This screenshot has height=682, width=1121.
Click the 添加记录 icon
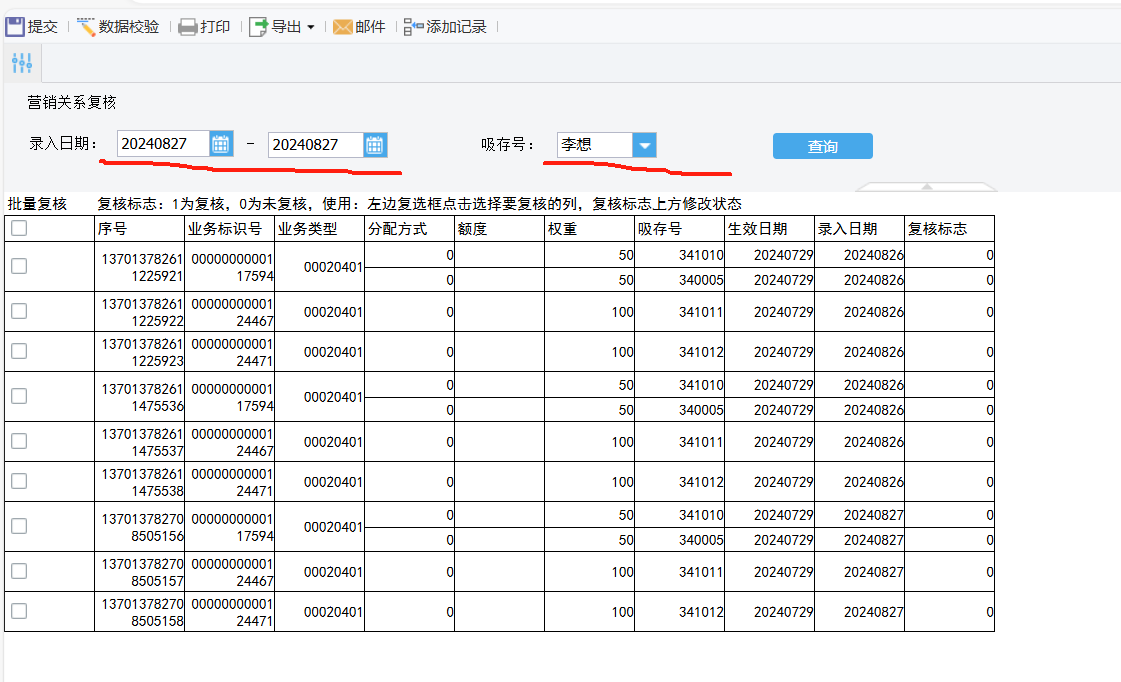(x=413, y=27)
